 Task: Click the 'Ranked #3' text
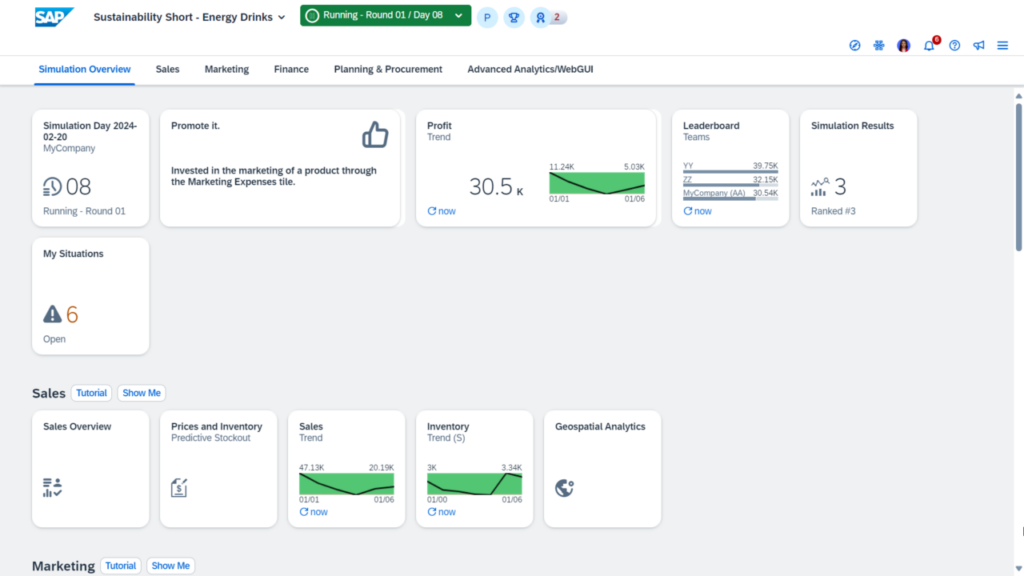coord(833,211)
